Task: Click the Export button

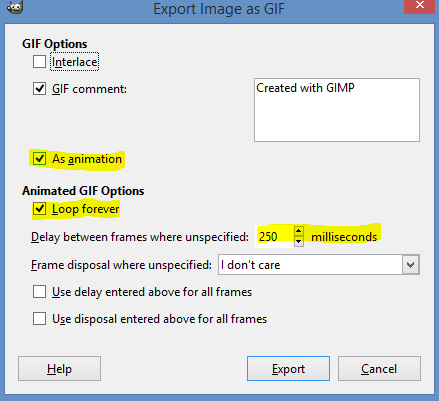Action: point(288,369)
